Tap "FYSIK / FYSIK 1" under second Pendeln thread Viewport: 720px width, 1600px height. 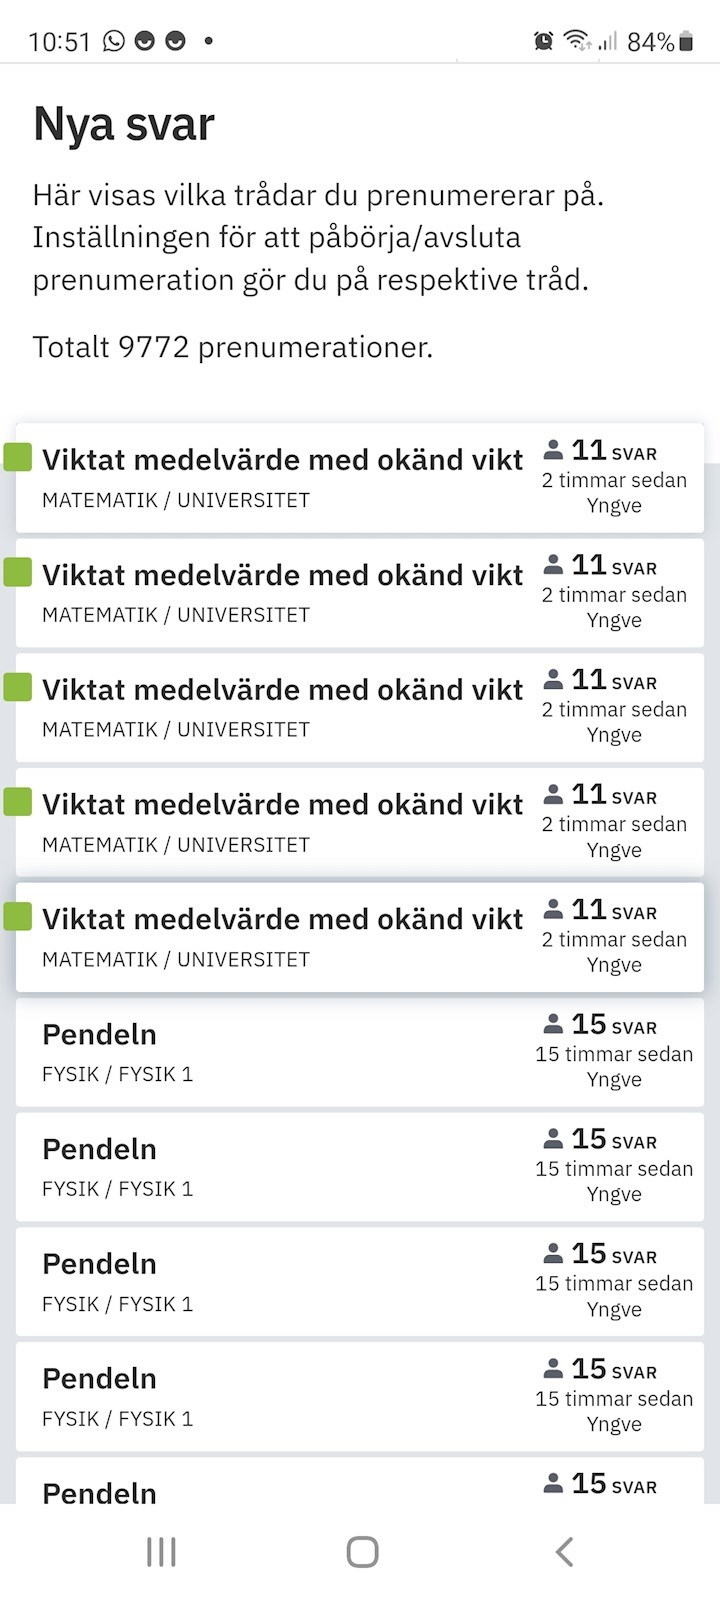pyautogui.click(x=117, y=1189)
